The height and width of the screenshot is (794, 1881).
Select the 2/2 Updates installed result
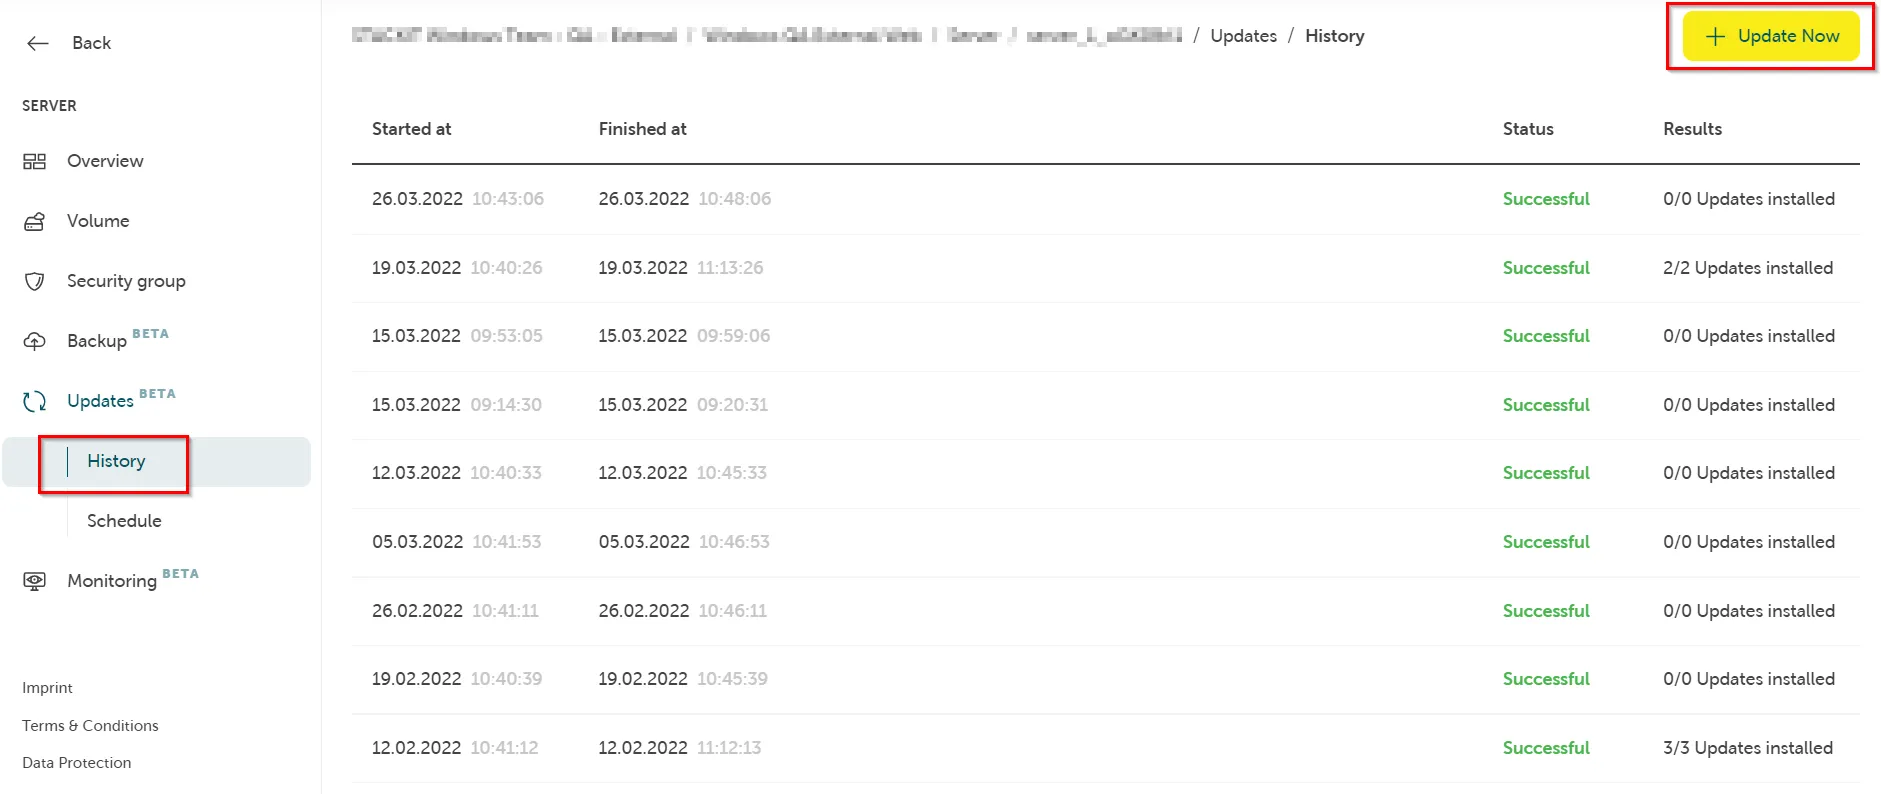1748,267
